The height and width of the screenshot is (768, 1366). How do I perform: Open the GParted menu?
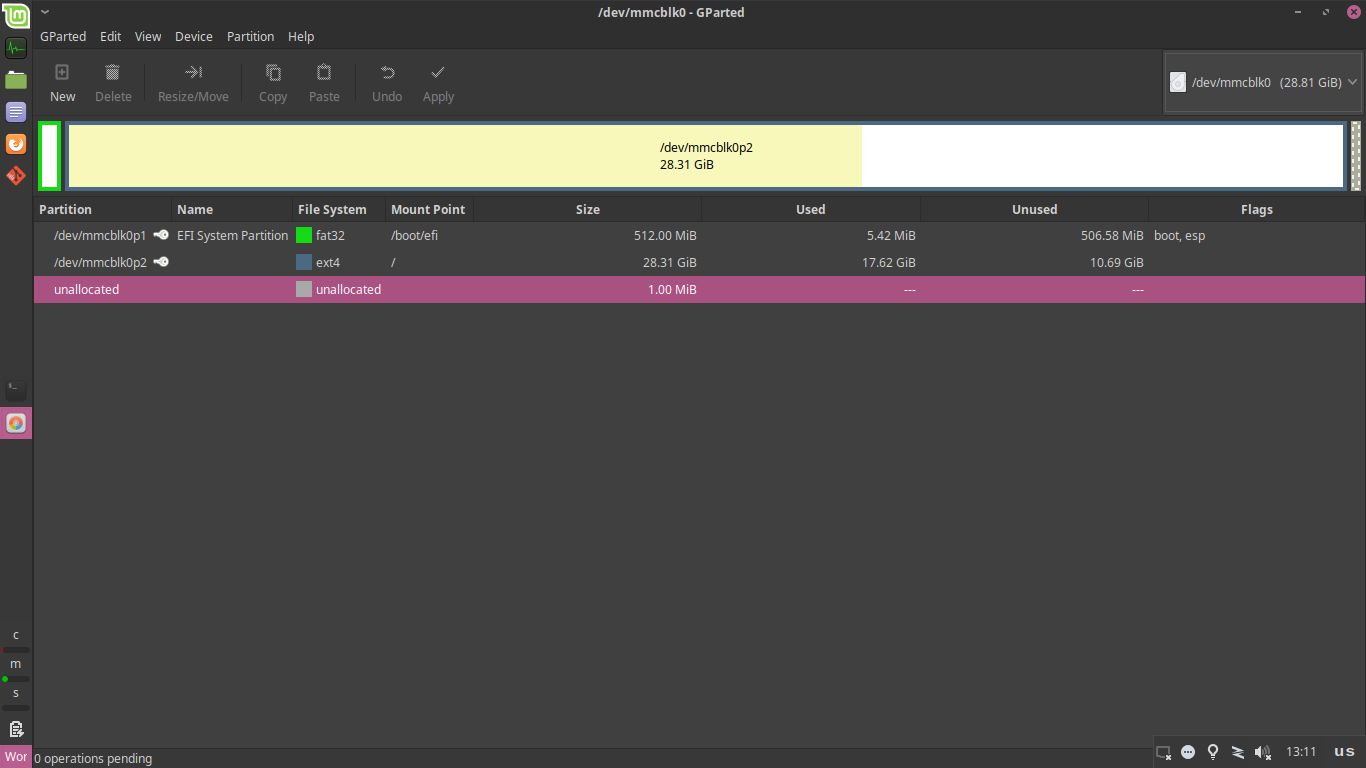pyautogui.click(x=63, y=36)
